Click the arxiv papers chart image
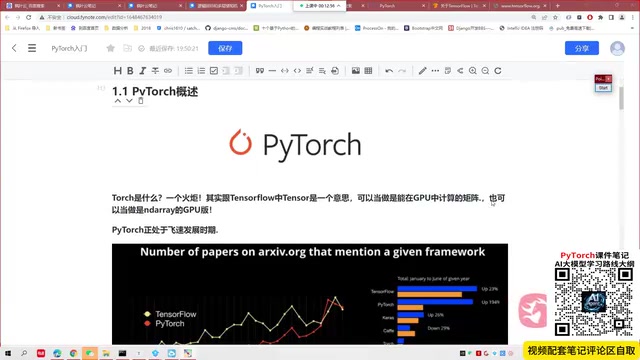This screenshot has width=640, height=360. (310, 294)
